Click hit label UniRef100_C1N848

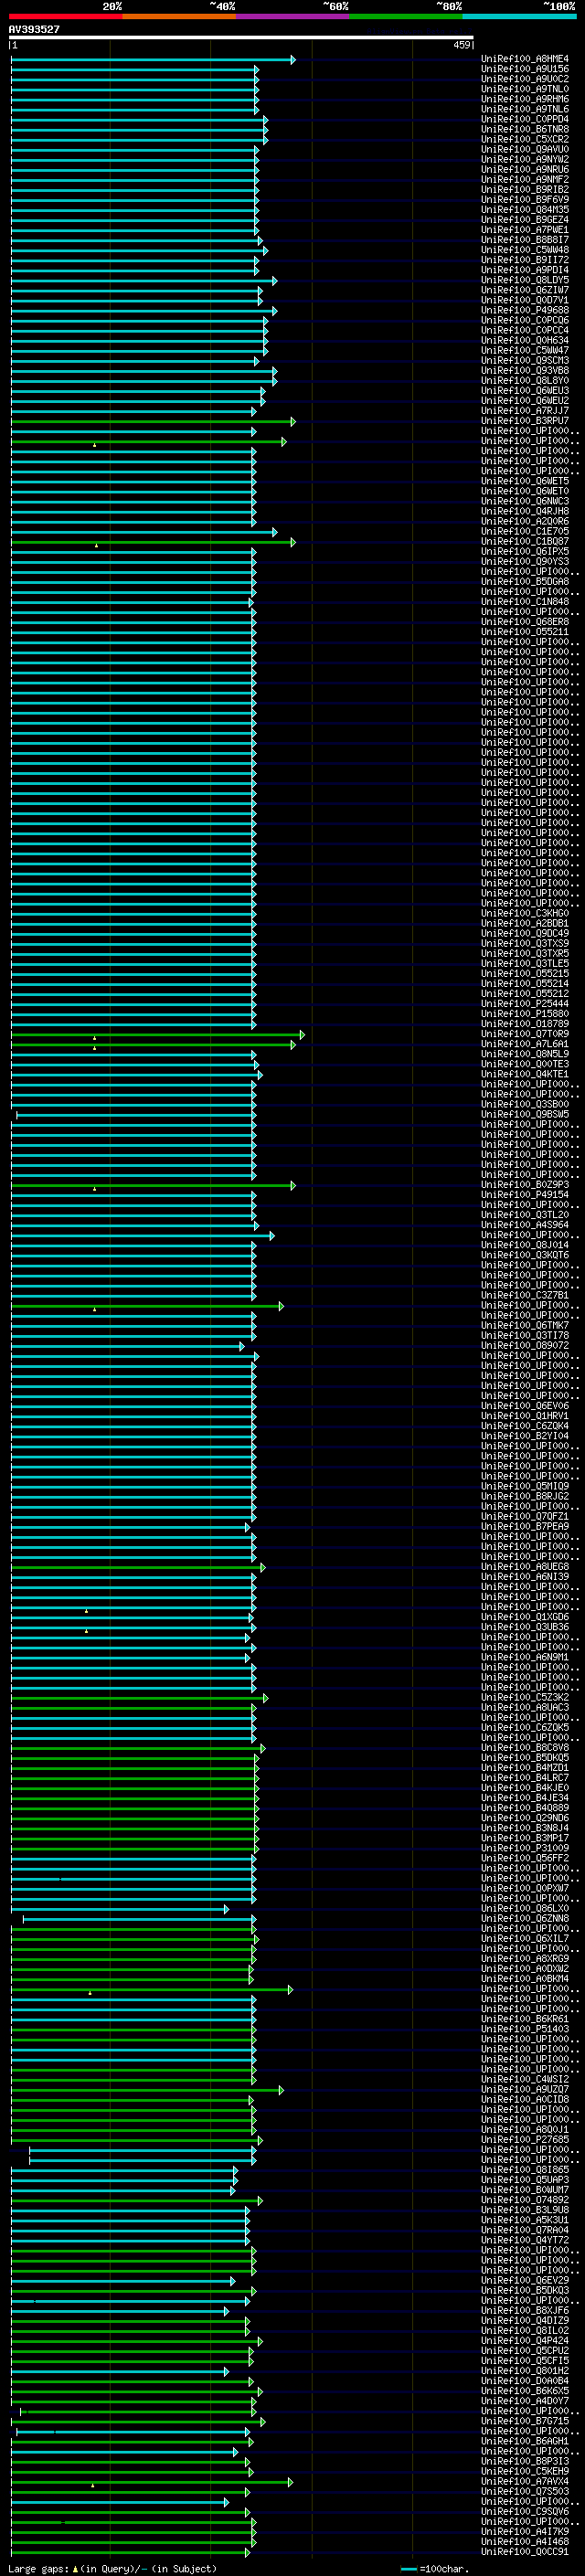coord(524,601)
